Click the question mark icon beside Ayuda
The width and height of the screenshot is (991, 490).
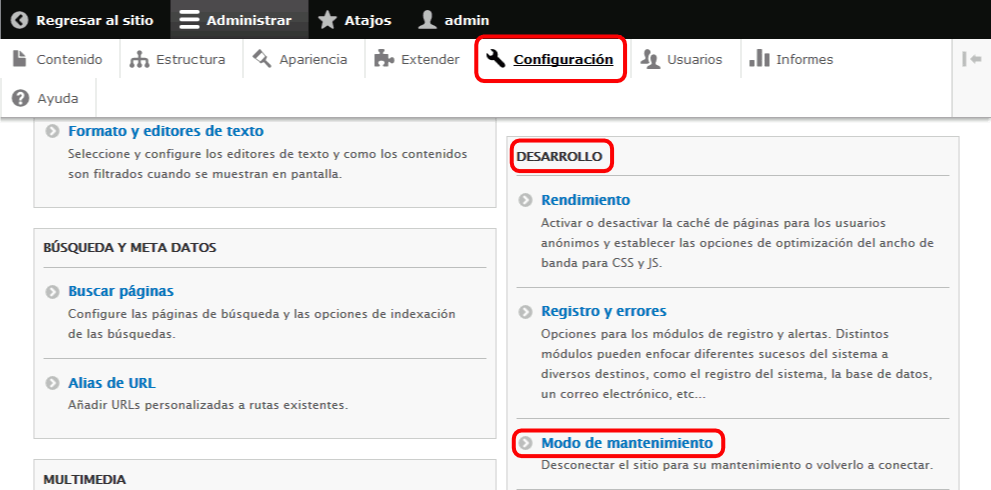pos(21,99)
